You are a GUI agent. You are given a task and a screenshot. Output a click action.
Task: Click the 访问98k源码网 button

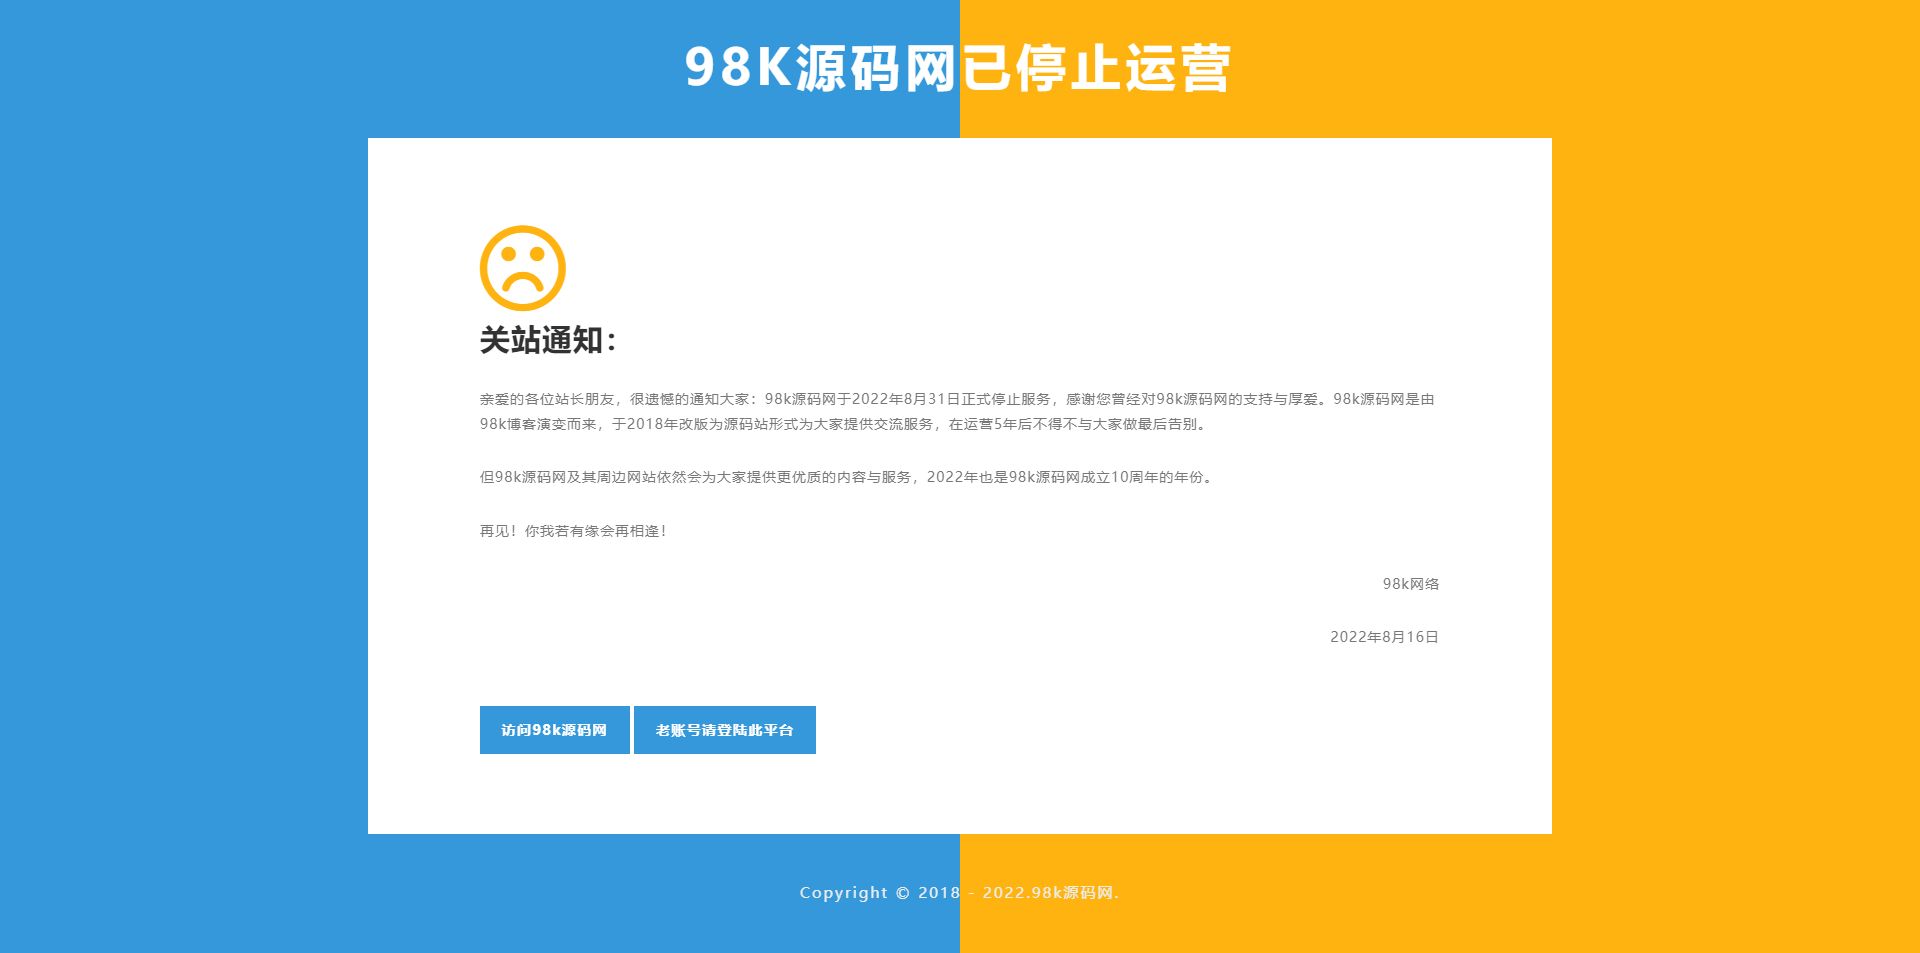pyautogui.click(x=553, y=730)
